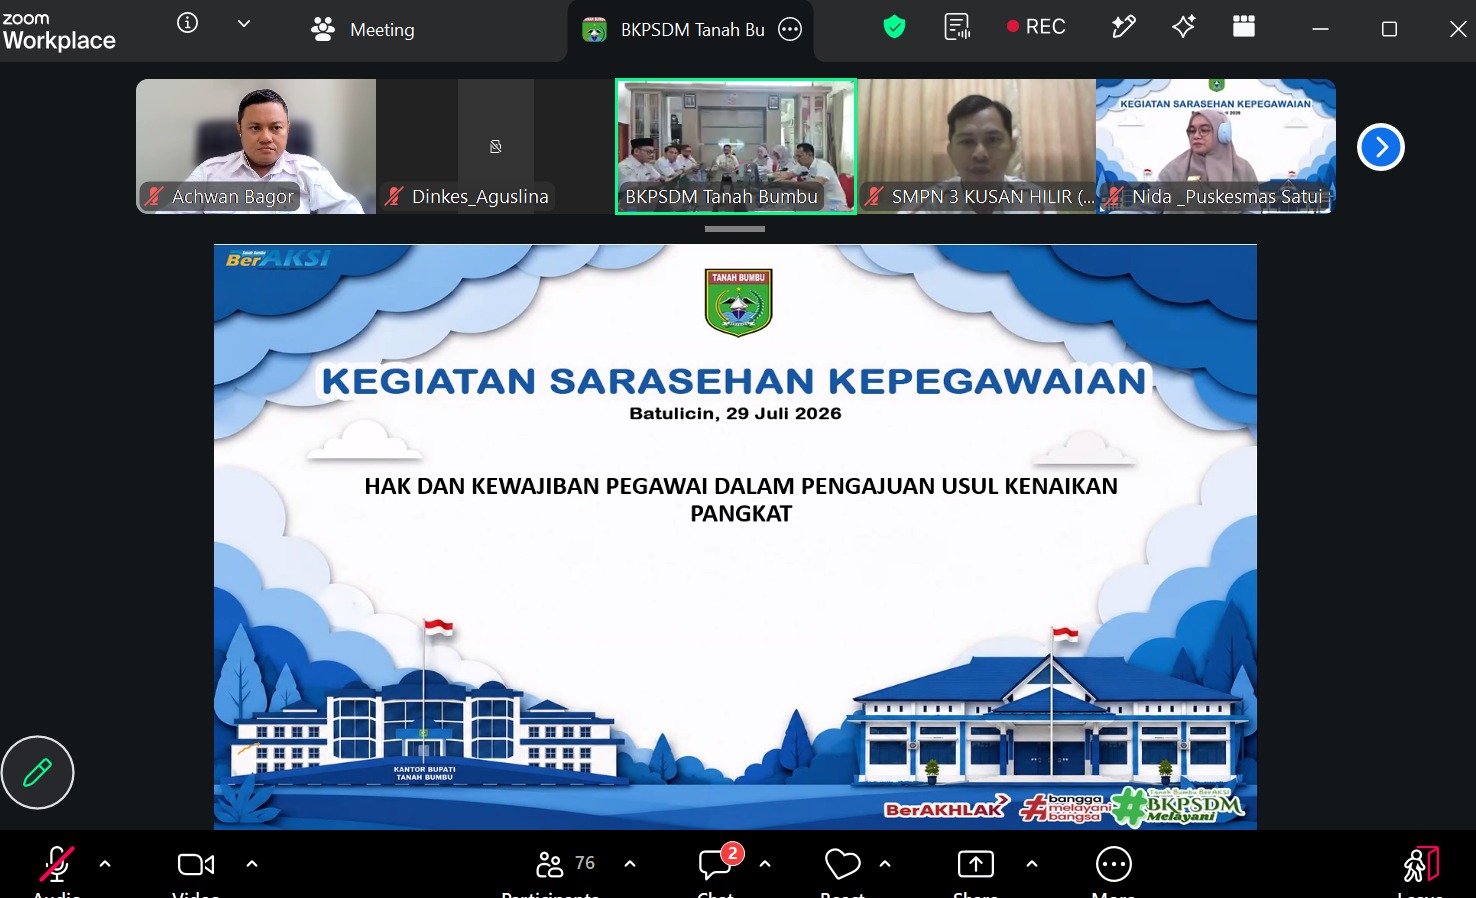Show next participants with the blue arrow
Screen dimensions: 1476x898
point(1381,147)
